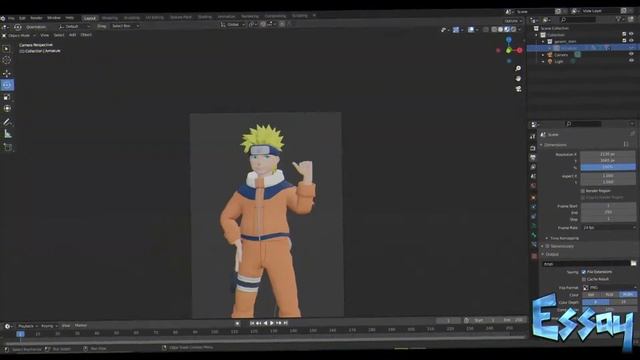Click the pan view hand icon
This screenshot has width=640, height=360.
tap(518, 79)
